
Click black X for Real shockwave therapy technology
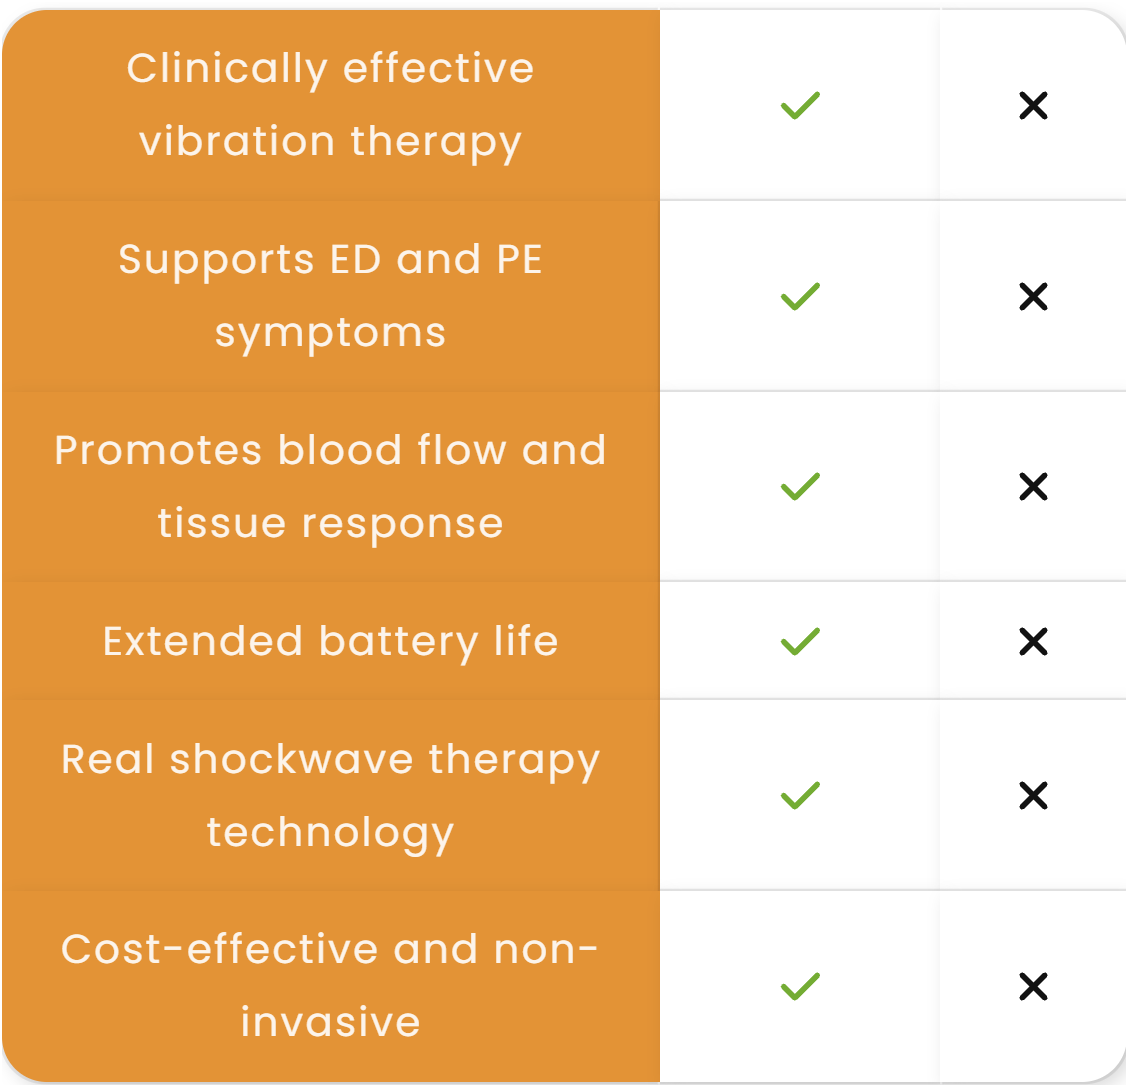tap(1033, 795)
